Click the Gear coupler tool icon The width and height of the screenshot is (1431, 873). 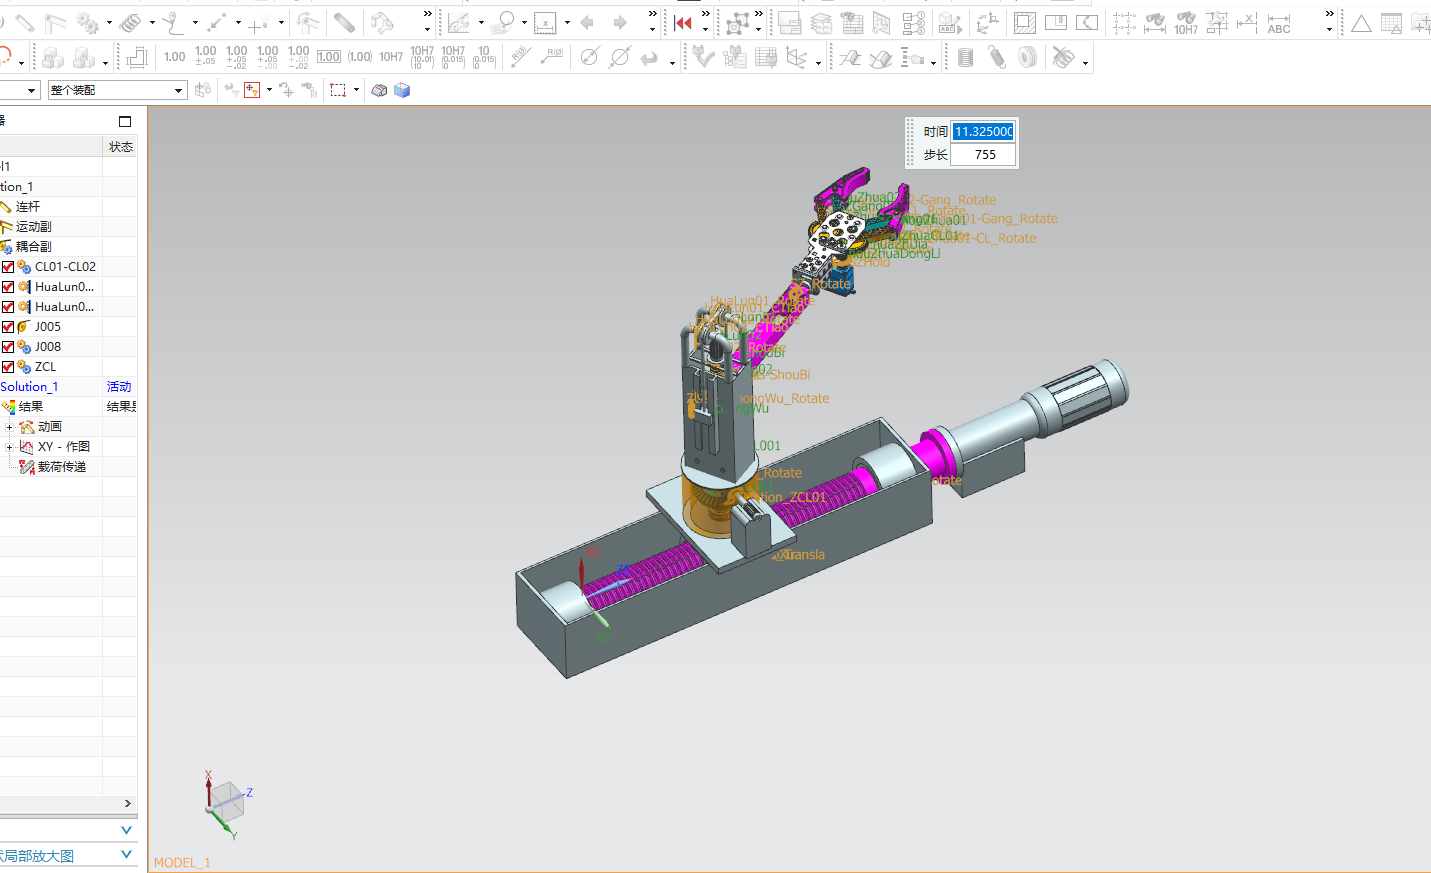(x=88, y=22)
